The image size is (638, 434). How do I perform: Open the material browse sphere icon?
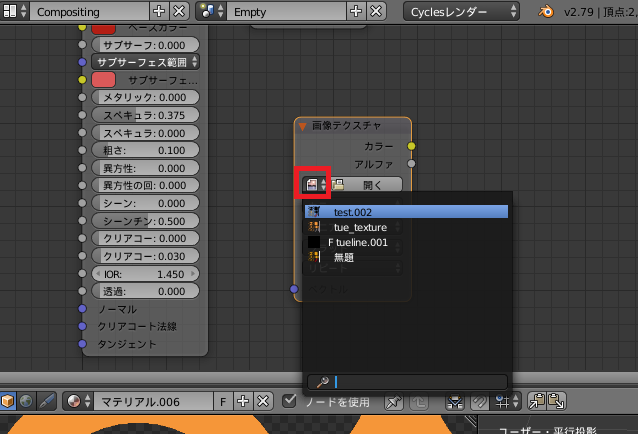(78, 401)
